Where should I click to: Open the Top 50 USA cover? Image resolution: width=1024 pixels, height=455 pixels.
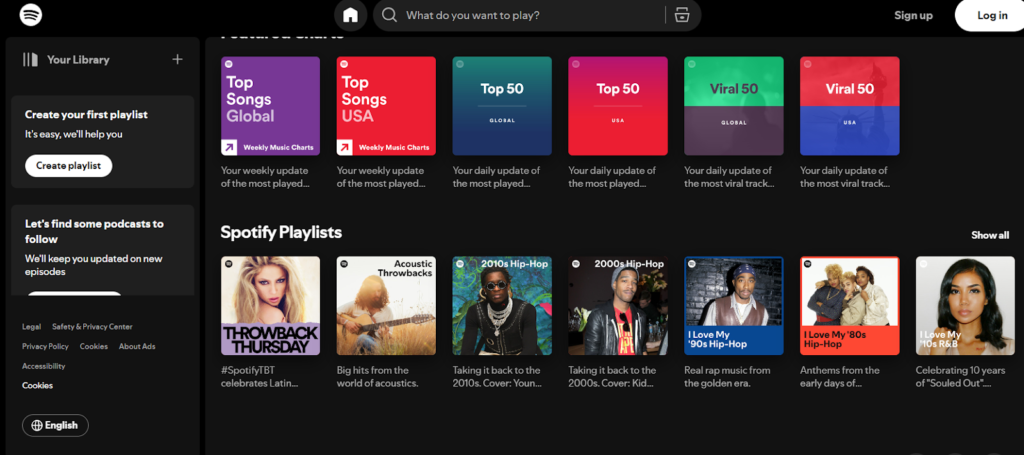pos(618,106)
